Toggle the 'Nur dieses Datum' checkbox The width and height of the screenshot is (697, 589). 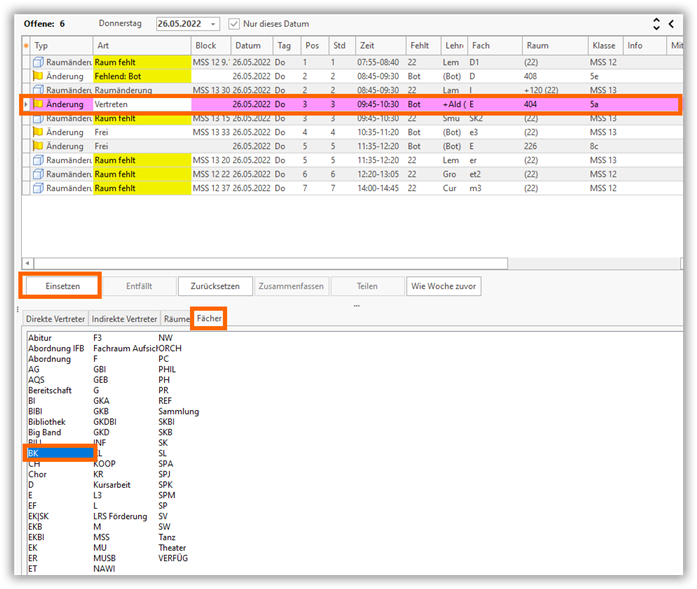click(x=234, y=23)
